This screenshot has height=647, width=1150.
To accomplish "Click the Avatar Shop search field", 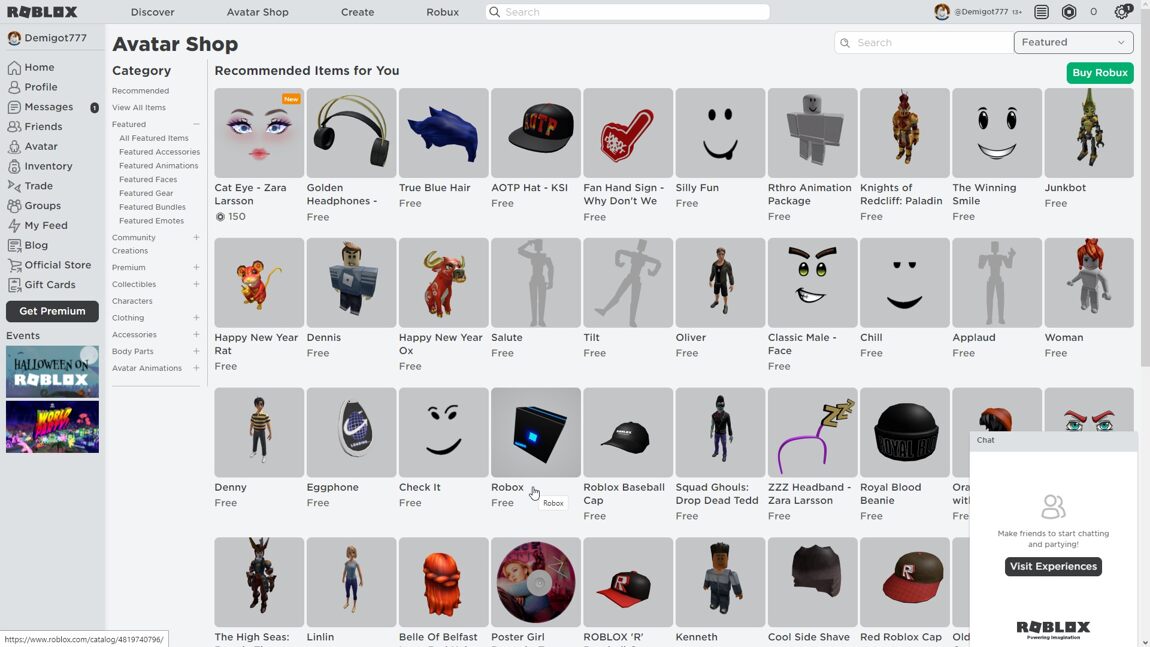I will [x=924, y=43].
